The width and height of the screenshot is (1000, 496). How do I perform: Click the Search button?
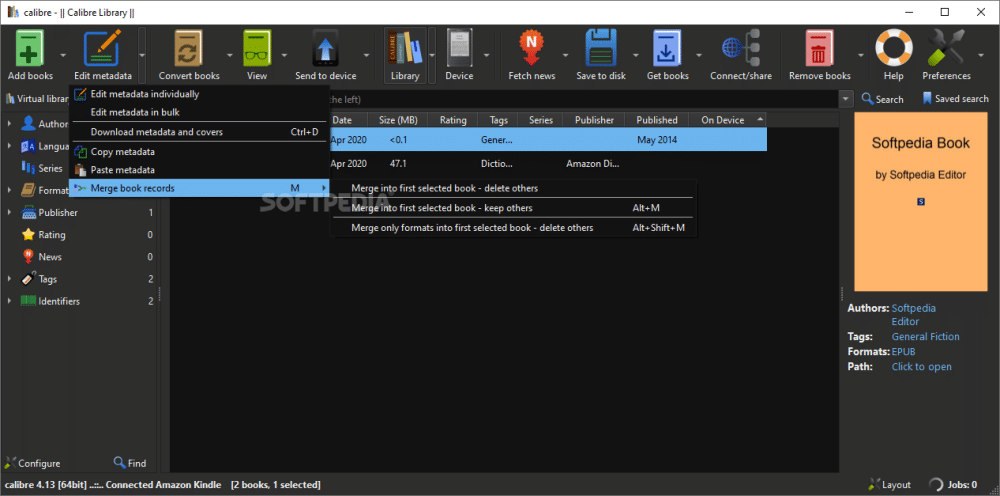[882, 99]
